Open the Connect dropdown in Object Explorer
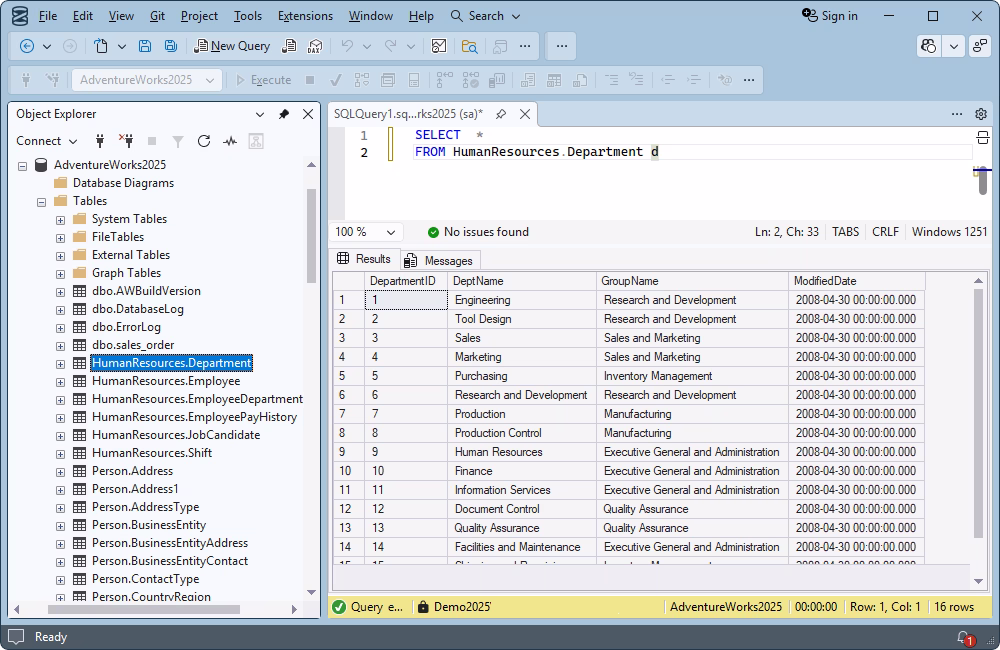 [x=46, y=141]
